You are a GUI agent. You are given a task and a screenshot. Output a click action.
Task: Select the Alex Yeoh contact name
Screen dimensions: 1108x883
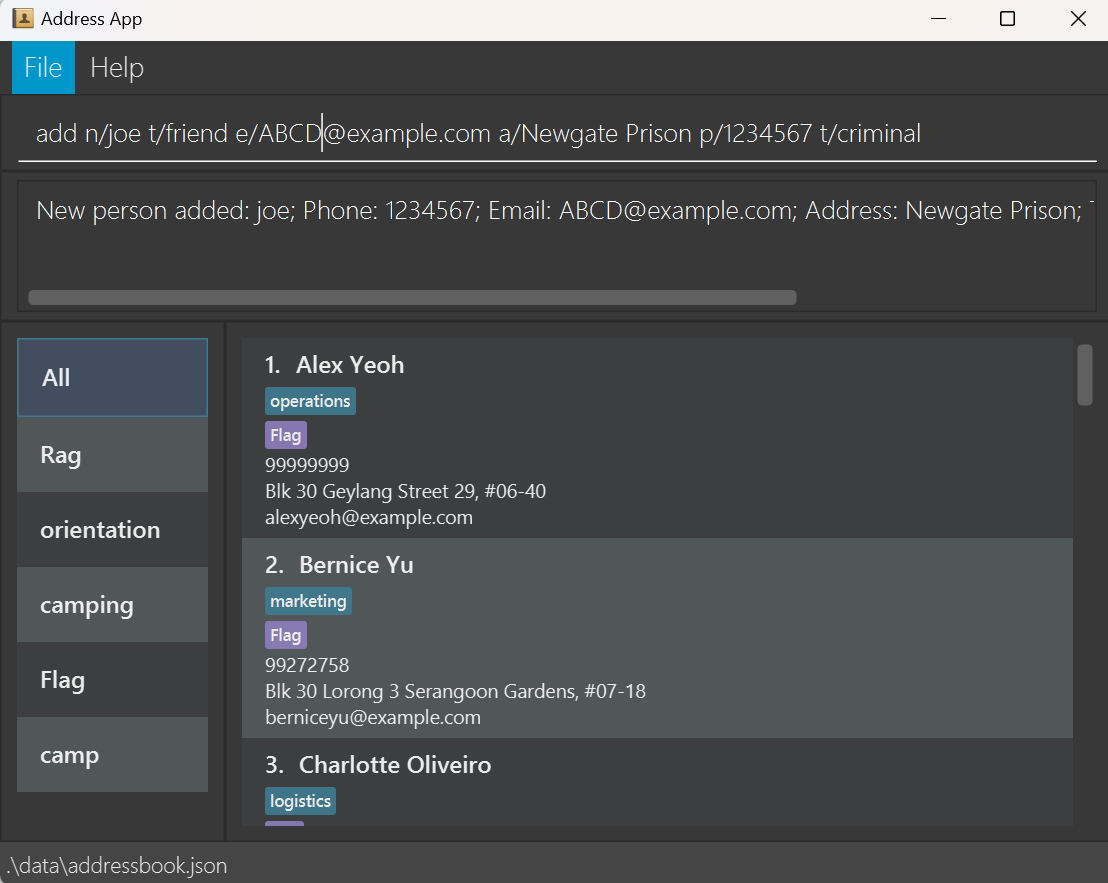(x=350, y=365)
